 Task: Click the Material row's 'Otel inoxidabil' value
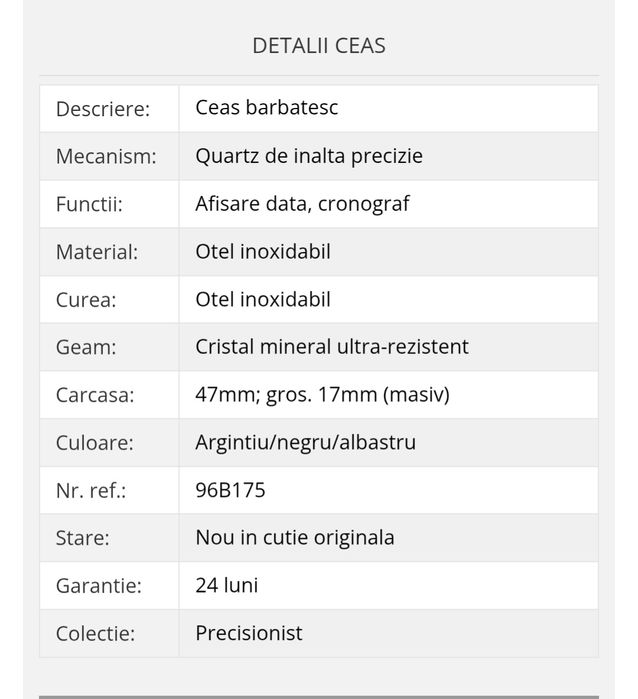(x=263, y=252)
